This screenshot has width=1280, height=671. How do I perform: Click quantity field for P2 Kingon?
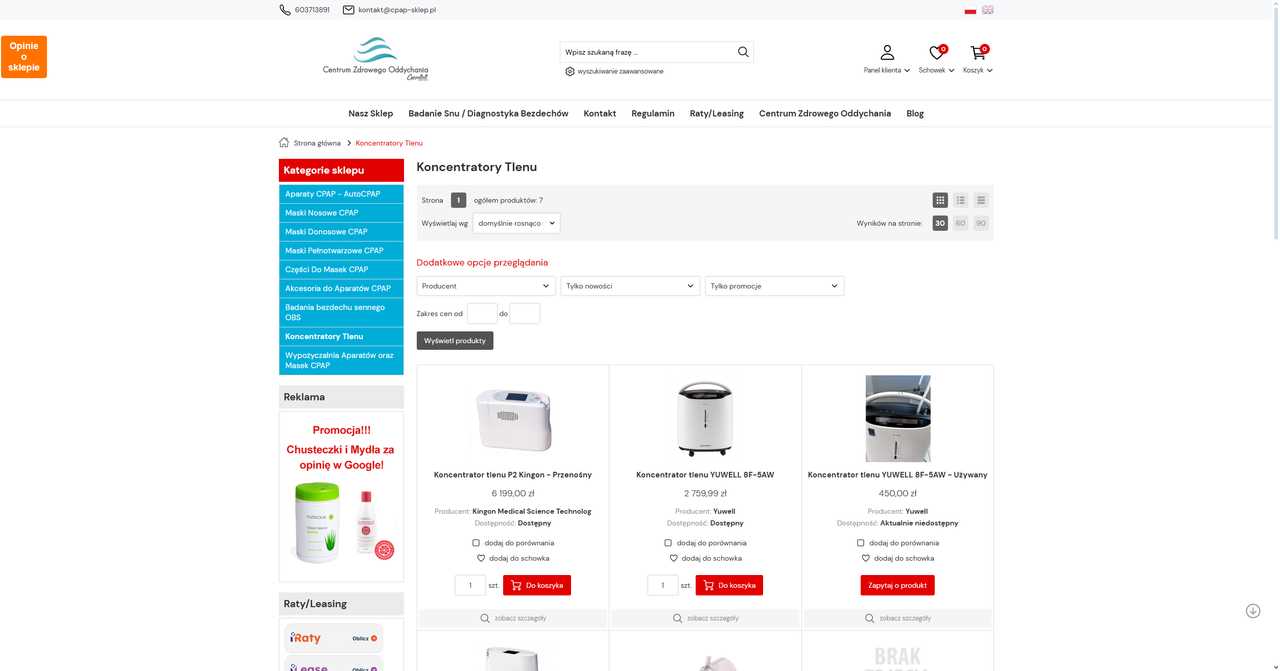tap(470, 585)
